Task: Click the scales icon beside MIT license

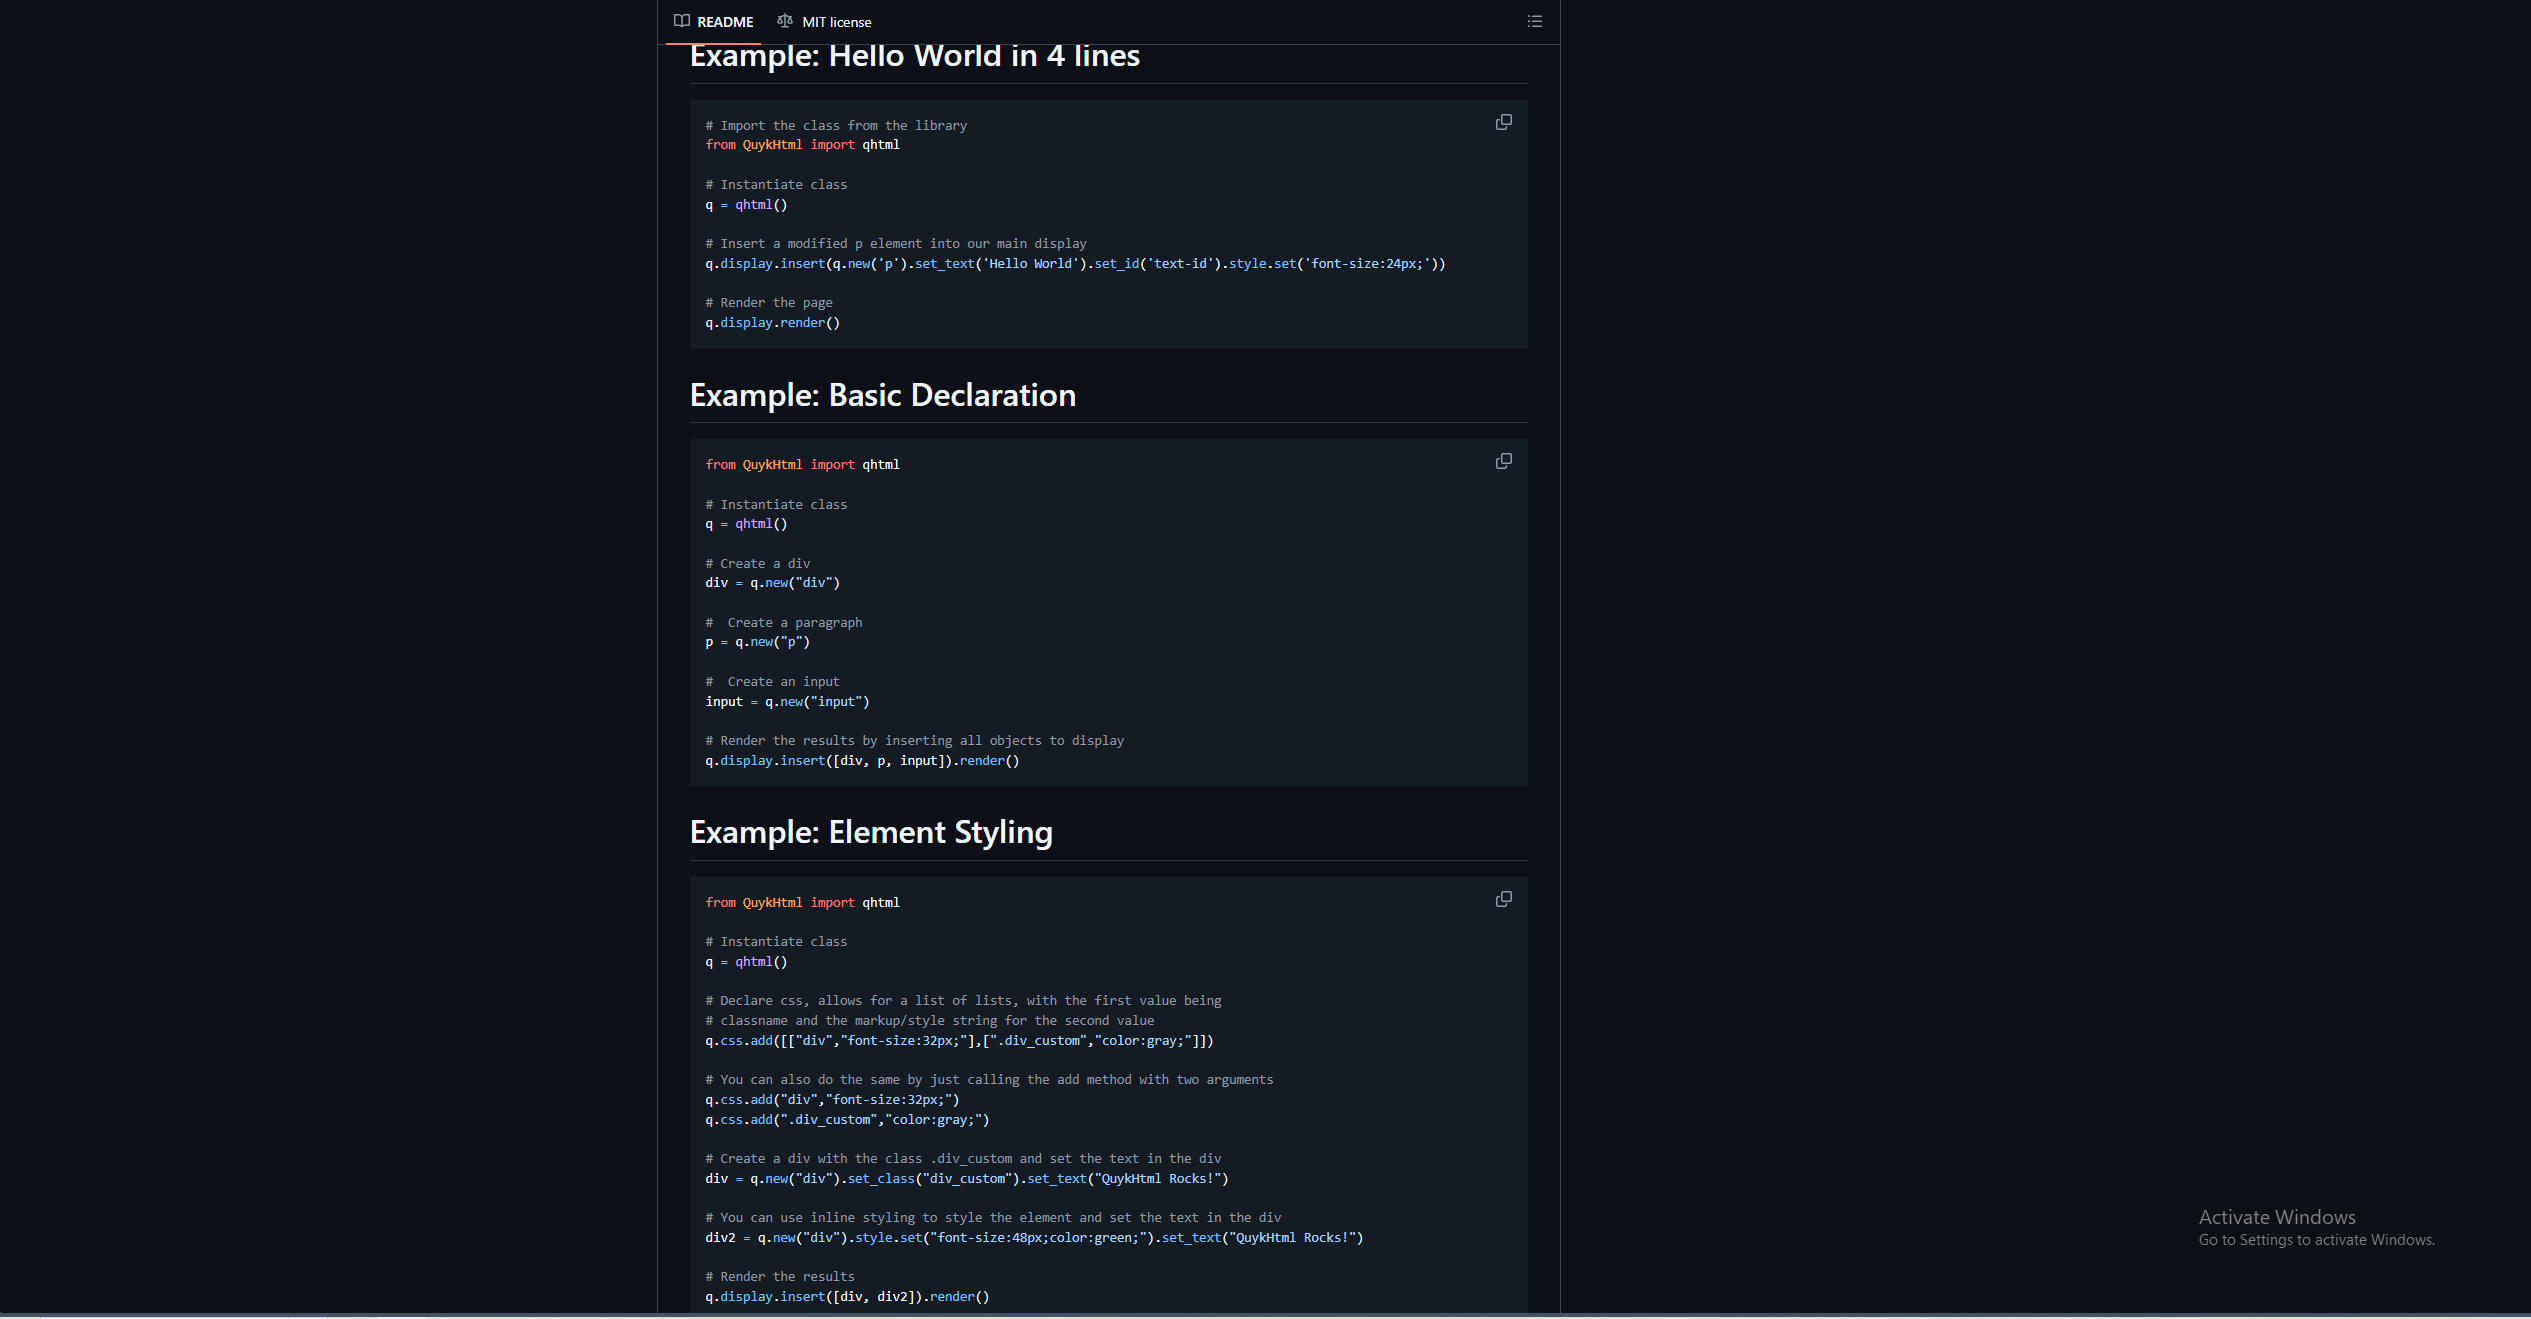Action: 785,21
